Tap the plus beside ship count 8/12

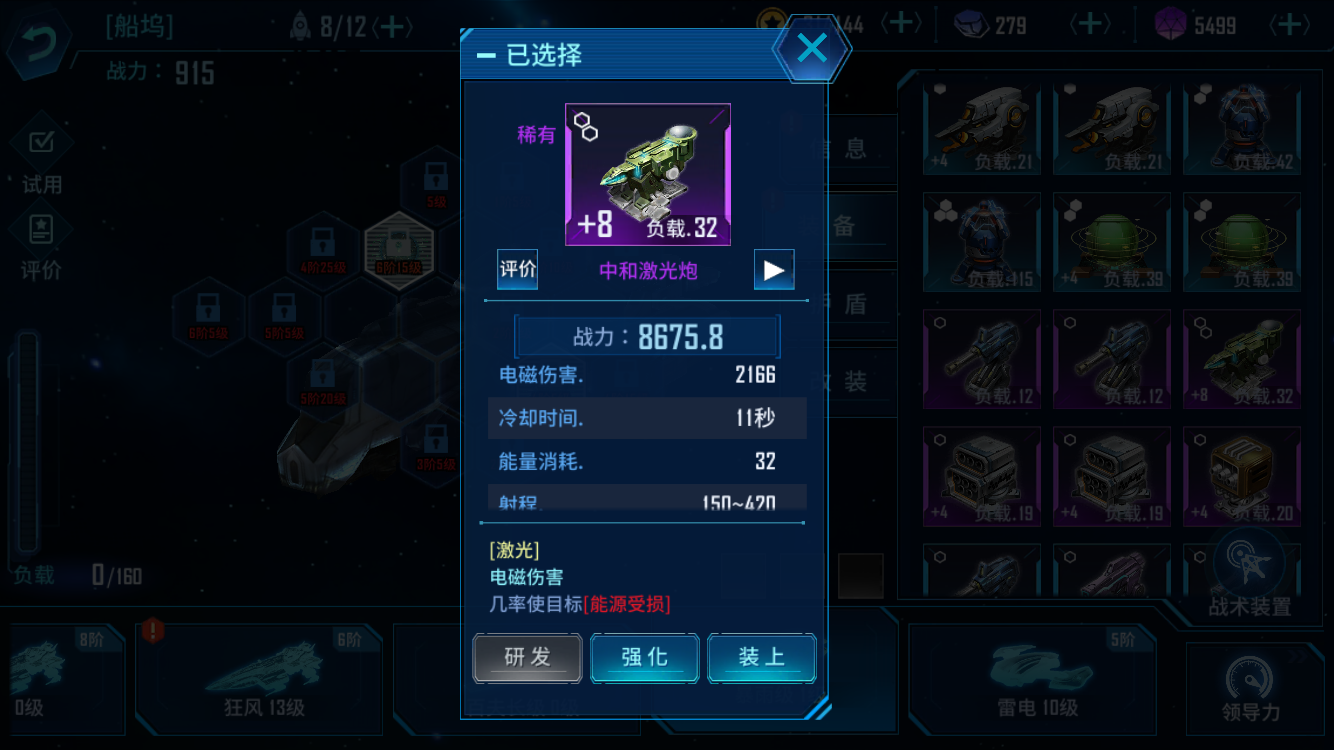point(392,26)
